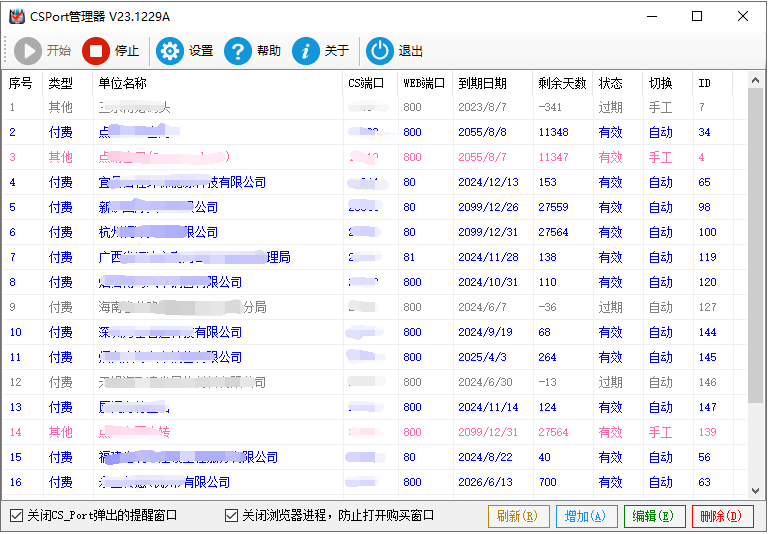Click the 编辑(E) edit button
Image resolution: width=770 pixels, height=534 pixels.
[654, 516]
